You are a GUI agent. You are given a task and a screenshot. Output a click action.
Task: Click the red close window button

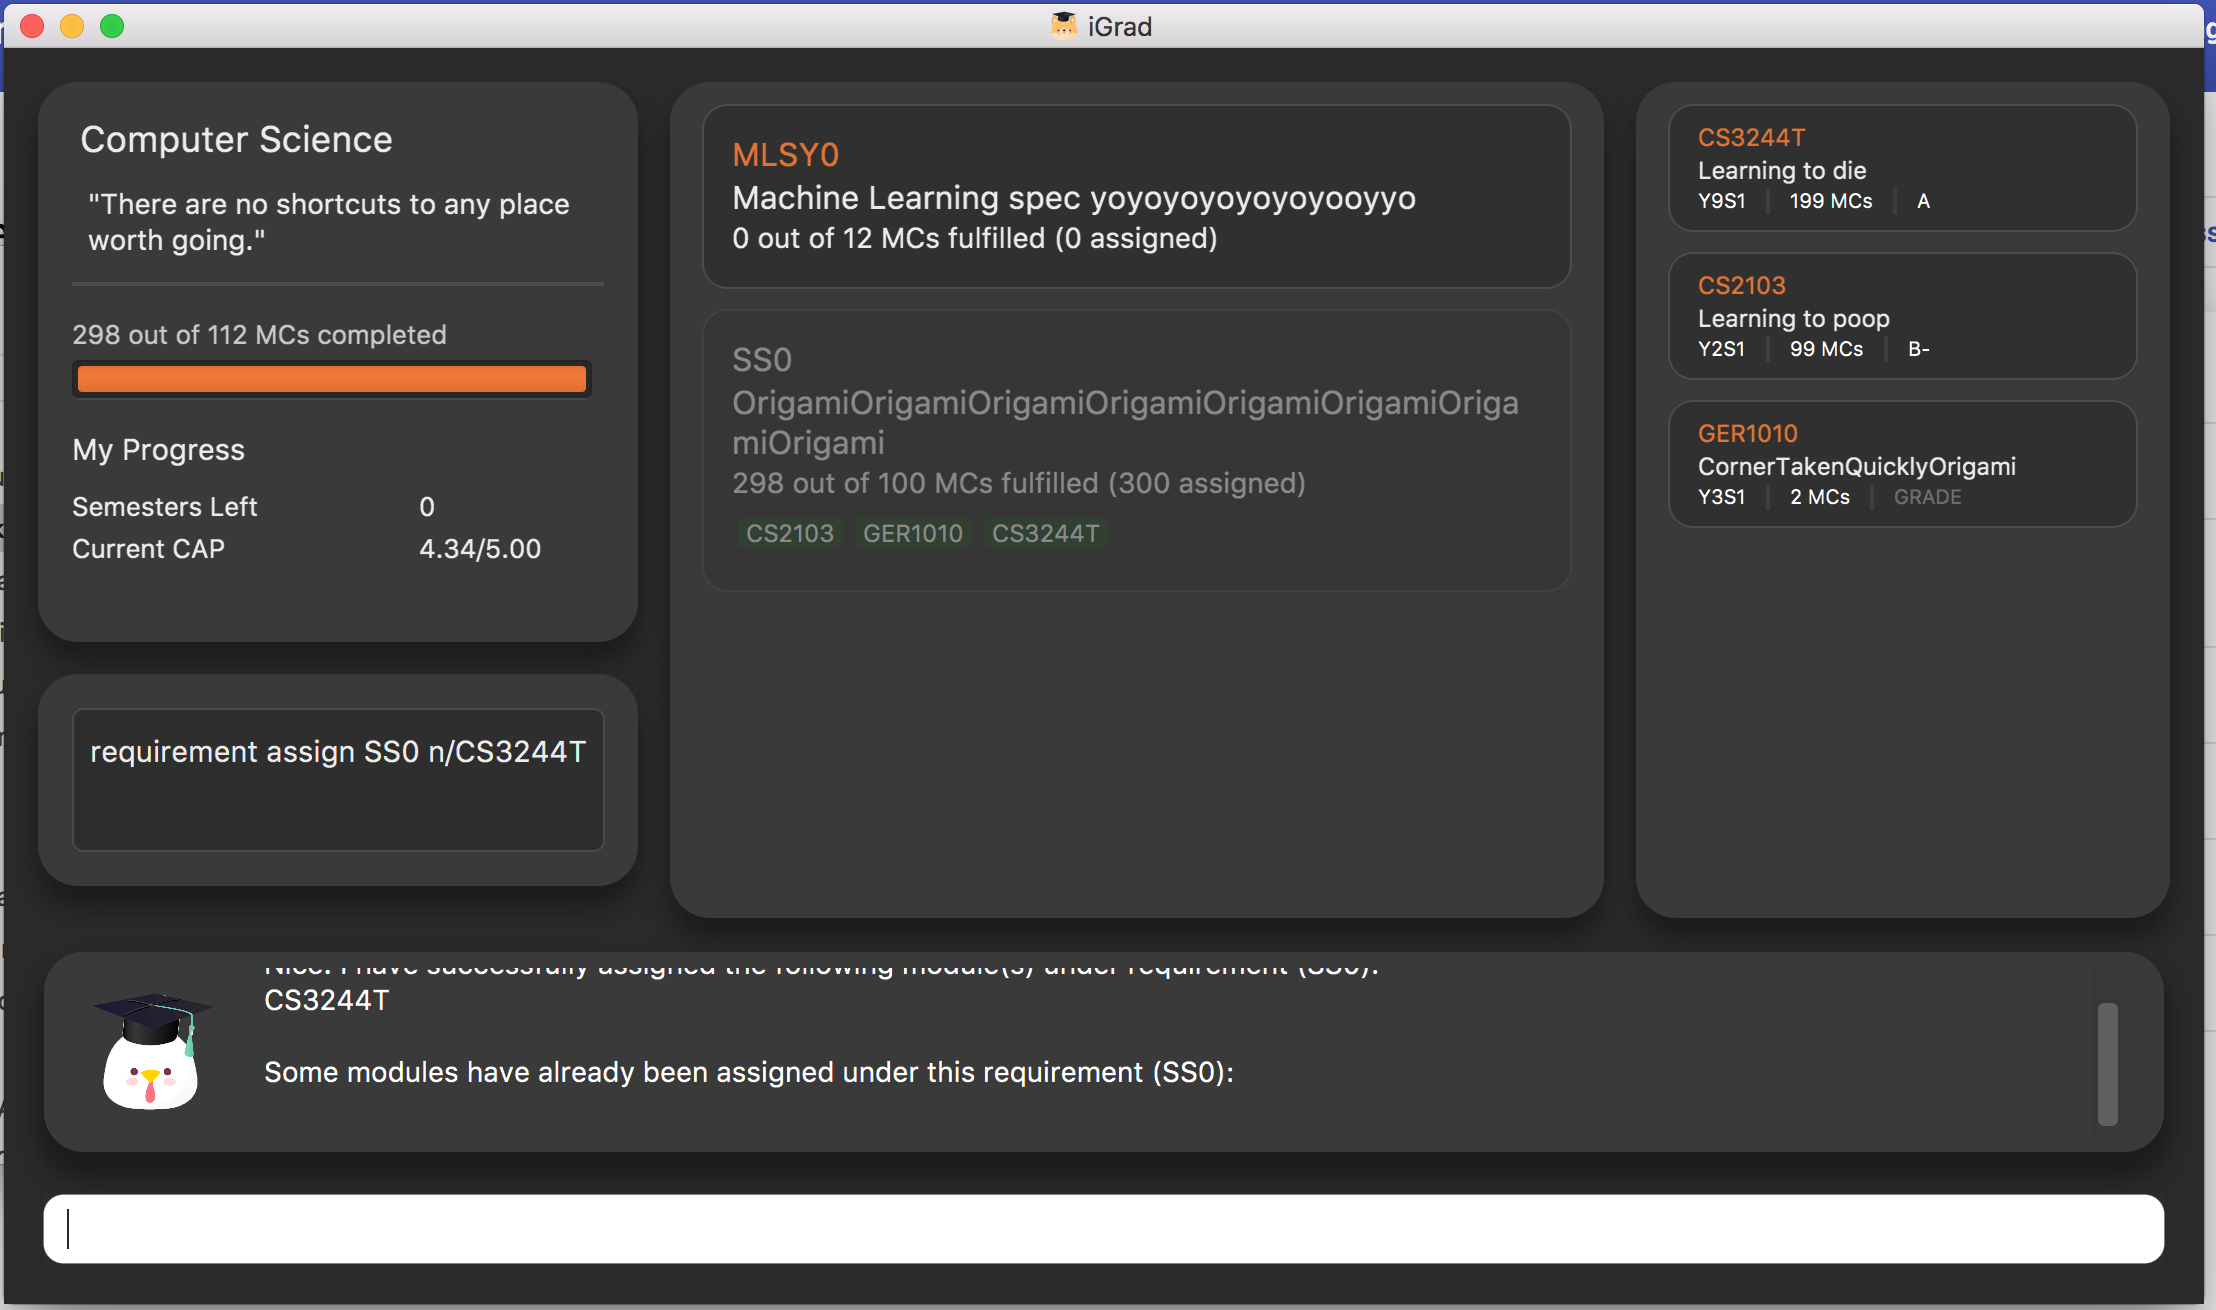point(32,26)
